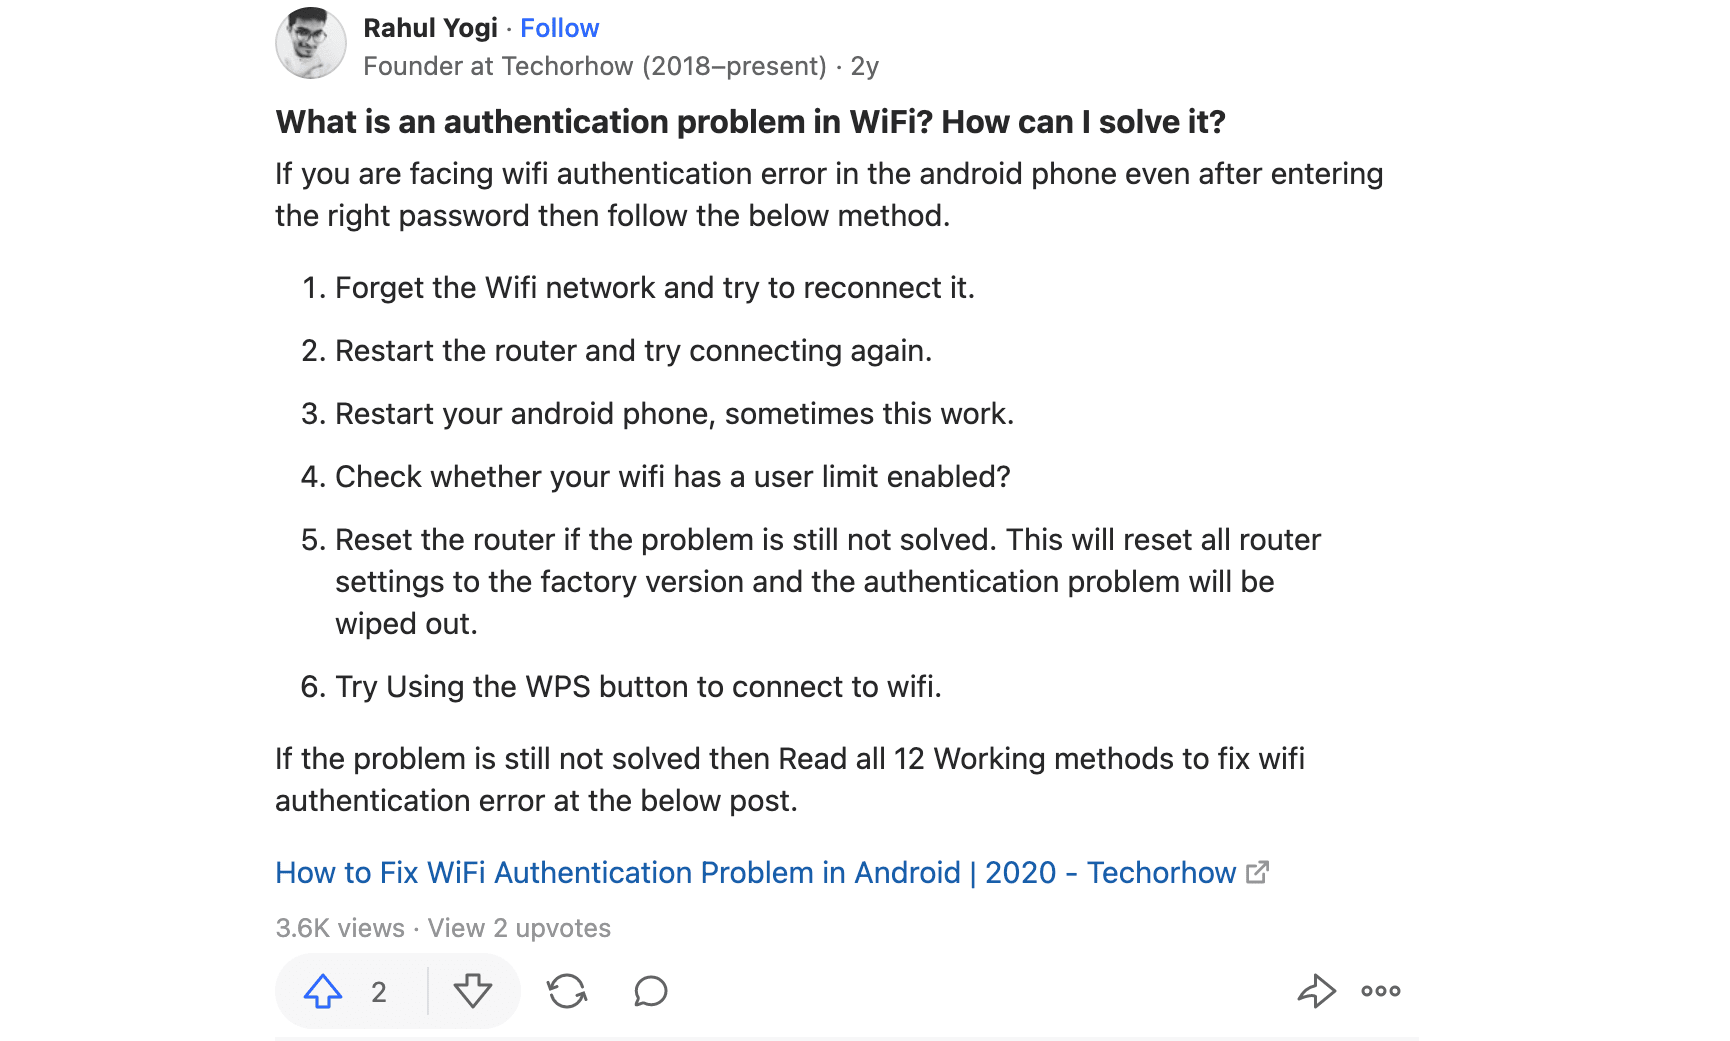
Task: Open Rahul Yogi's profile picture
Action: 311,43
